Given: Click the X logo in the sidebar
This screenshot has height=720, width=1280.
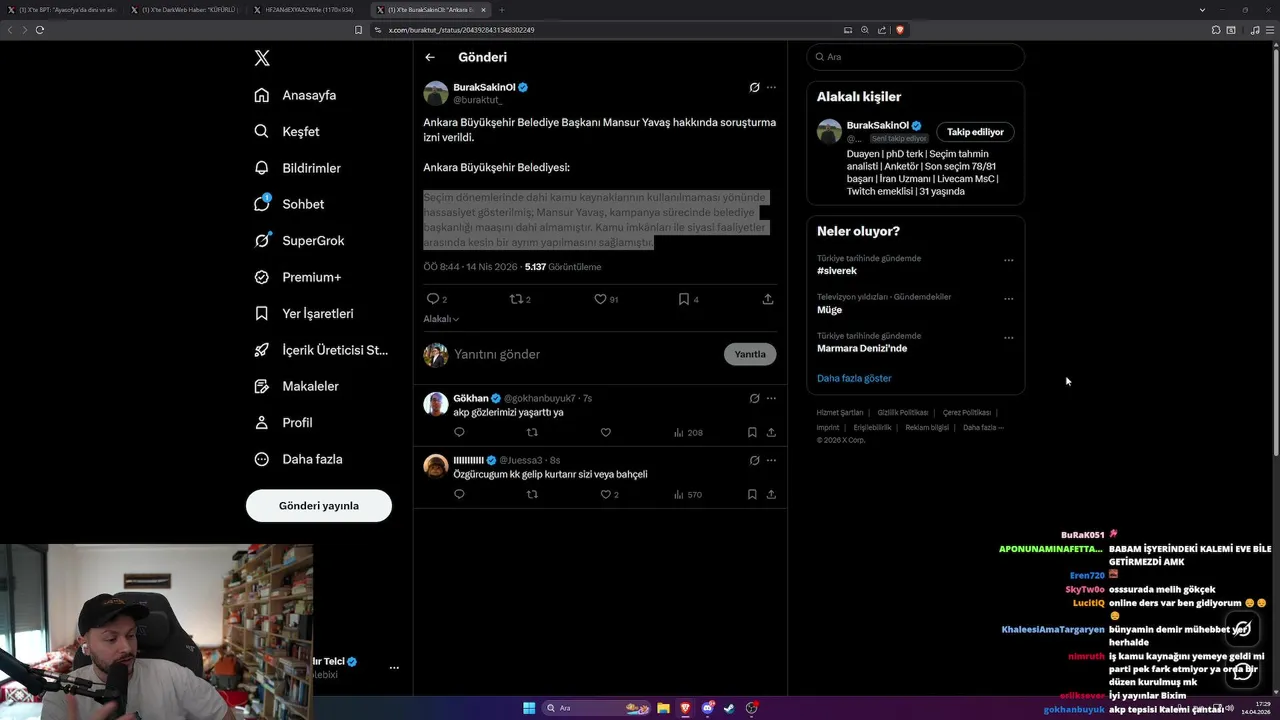Looking at the screenshot, I should (x=262, y=58).
